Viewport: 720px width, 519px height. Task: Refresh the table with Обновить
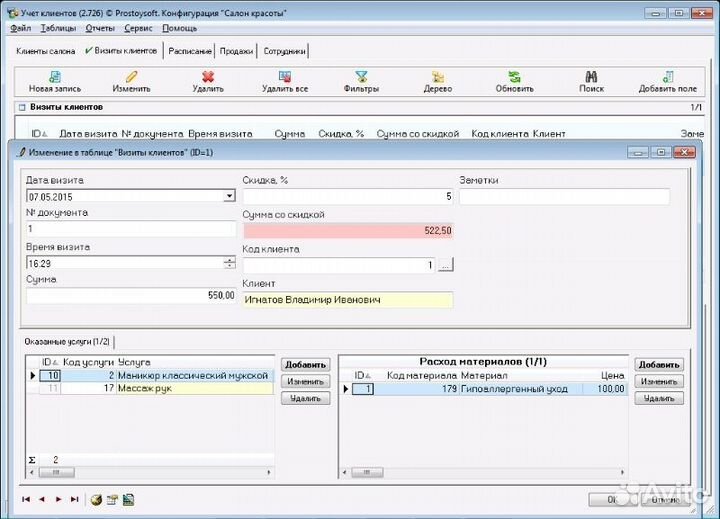(x=514, y=77)
